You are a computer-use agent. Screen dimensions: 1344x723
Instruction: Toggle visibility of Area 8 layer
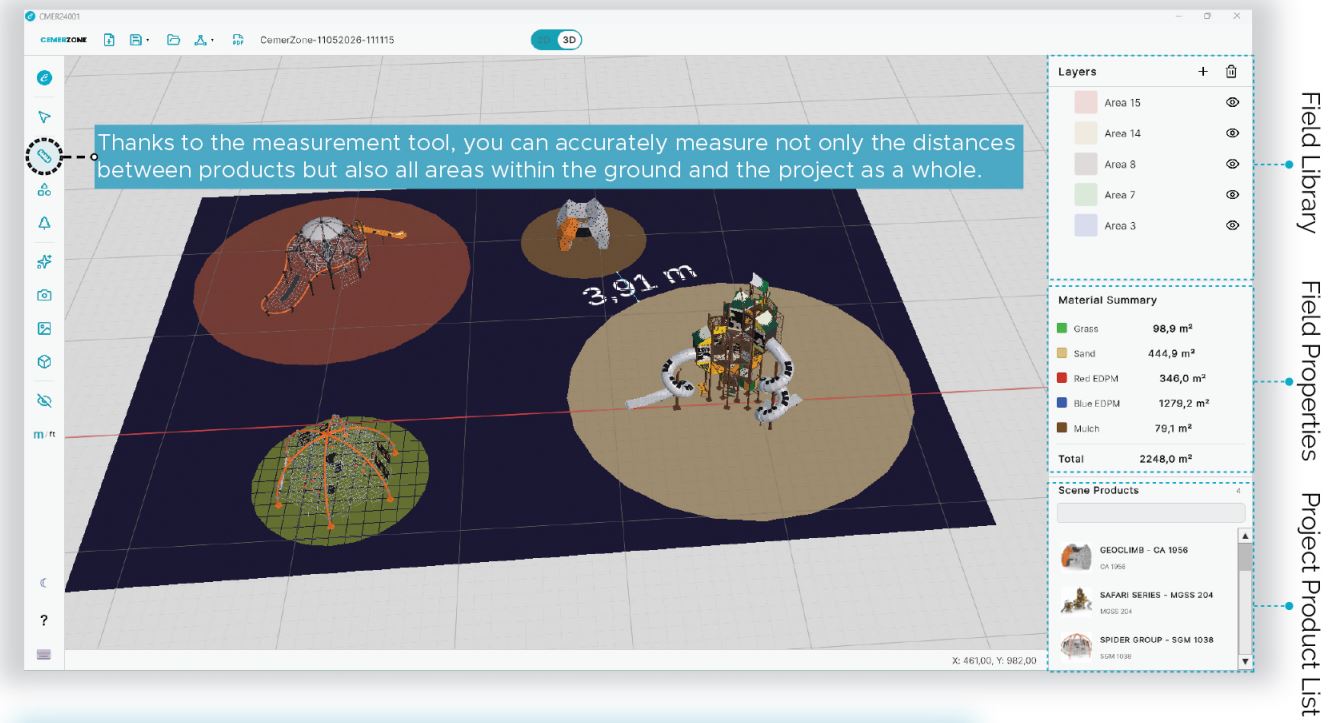point(1232,164)
